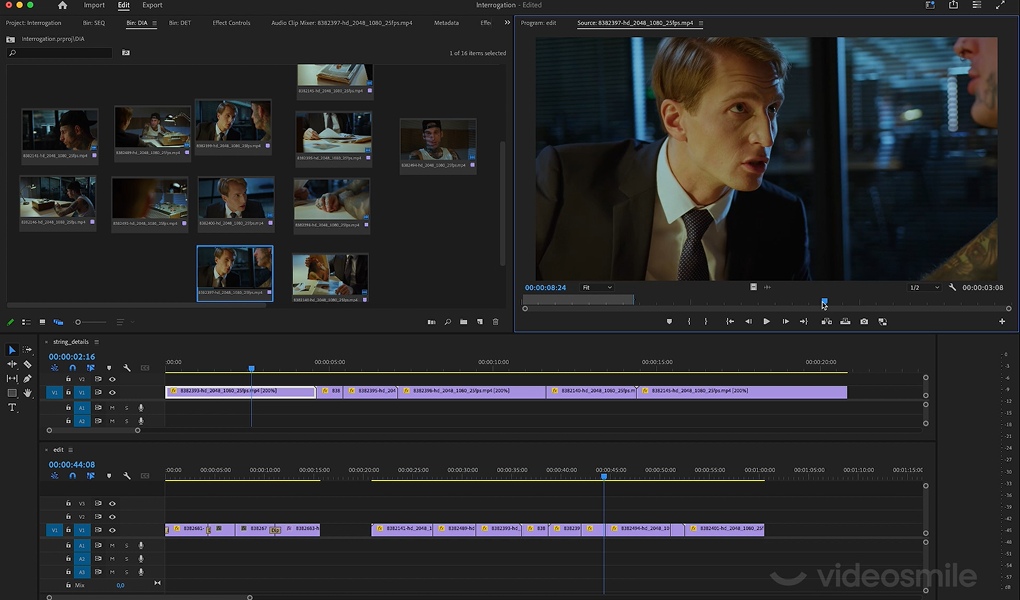Open the Bin: DET tab
This screenshot has height=600, width=1020.
tap(180, 23)
